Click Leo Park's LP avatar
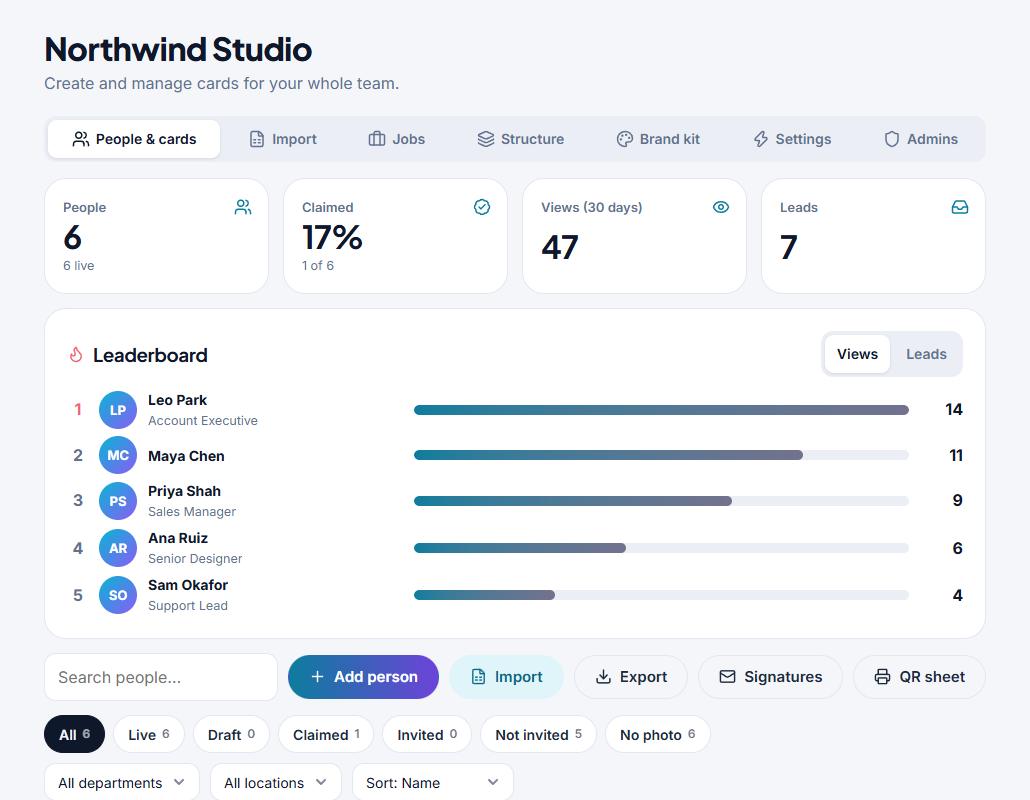 118,410
